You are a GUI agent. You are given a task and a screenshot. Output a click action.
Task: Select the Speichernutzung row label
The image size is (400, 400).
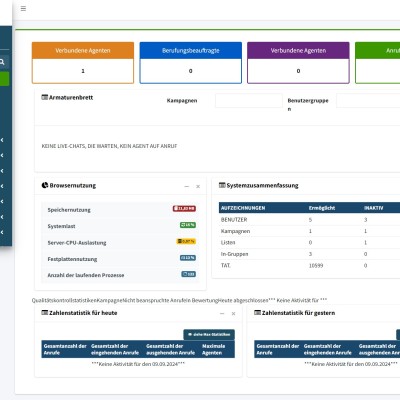click(x=69, y=210)
